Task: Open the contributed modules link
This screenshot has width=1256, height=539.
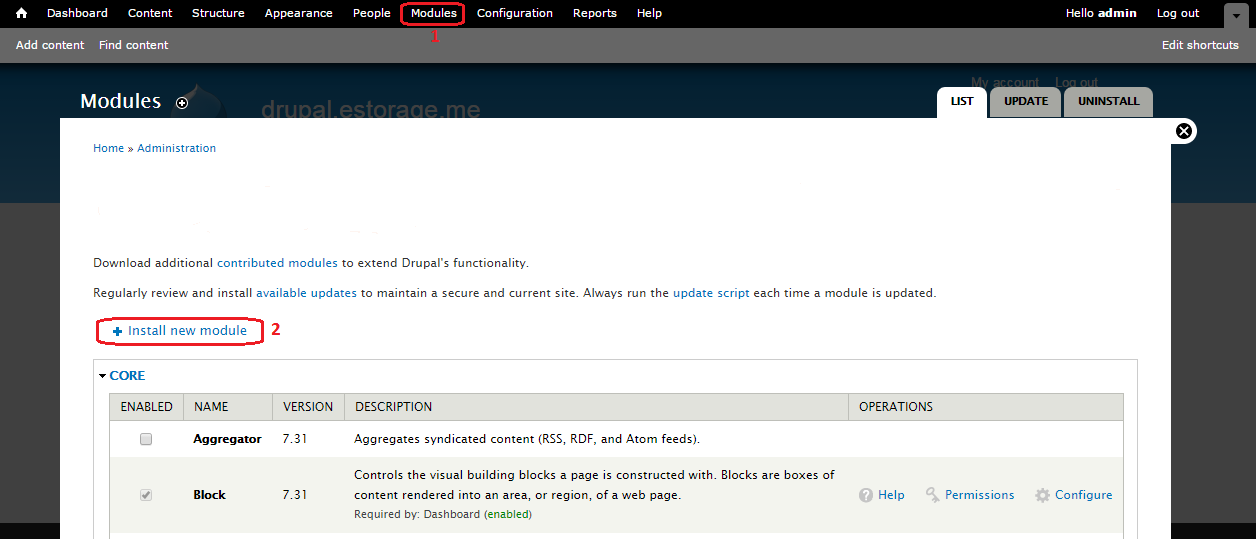Action: coord(277,263)
